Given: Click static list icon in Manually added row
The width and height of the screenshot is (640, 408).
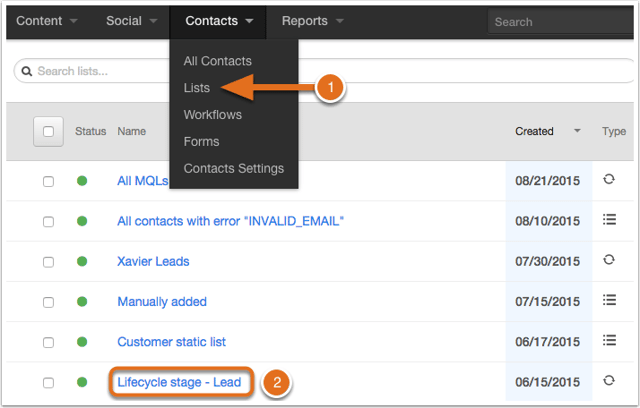Looking at the screenshot, I should pos(609,300).
